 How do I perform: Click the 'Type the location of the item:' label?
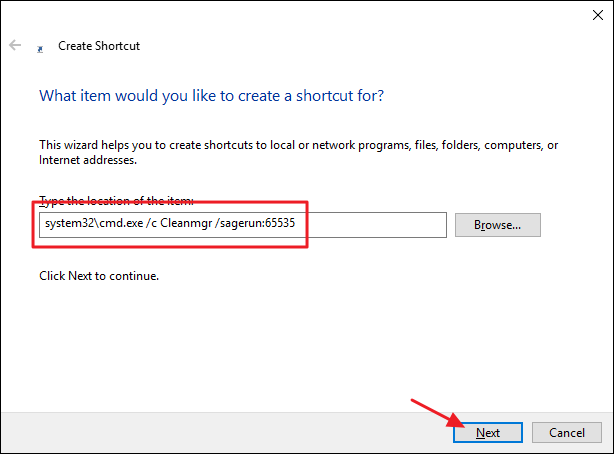[116, 201]
